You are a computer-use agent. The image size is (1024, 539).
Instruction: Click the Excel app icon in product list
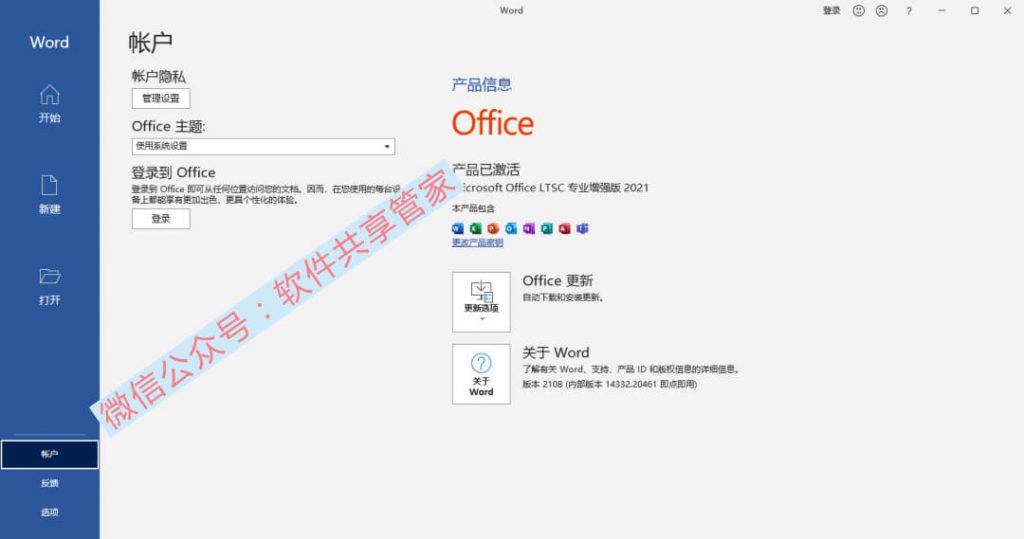pyautogui.click(x=475, y=228)
